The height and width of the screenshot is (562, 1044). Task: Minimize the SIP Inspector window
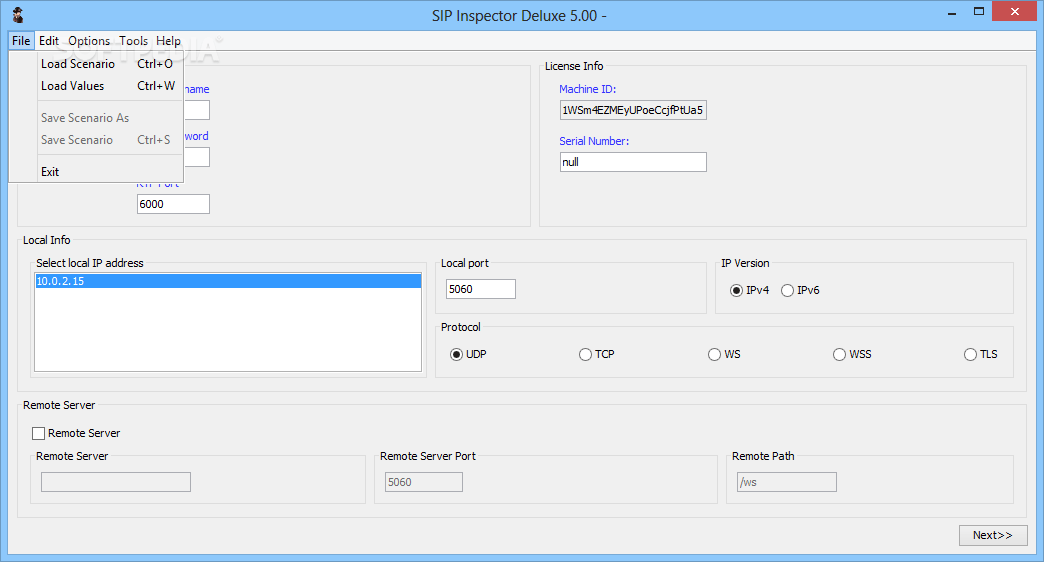pyautogui.click(x=952, y=12)
